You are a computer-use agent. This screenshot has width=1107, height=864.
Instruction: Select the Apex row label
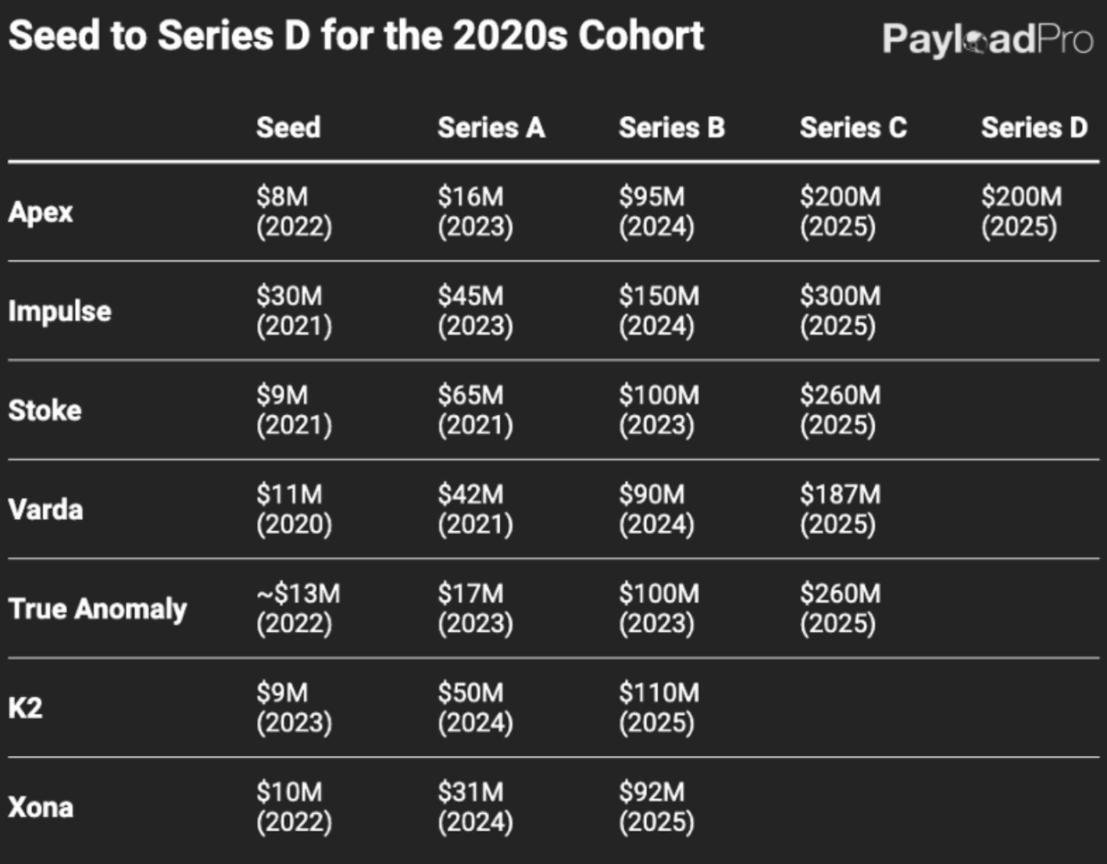[40, 212]
